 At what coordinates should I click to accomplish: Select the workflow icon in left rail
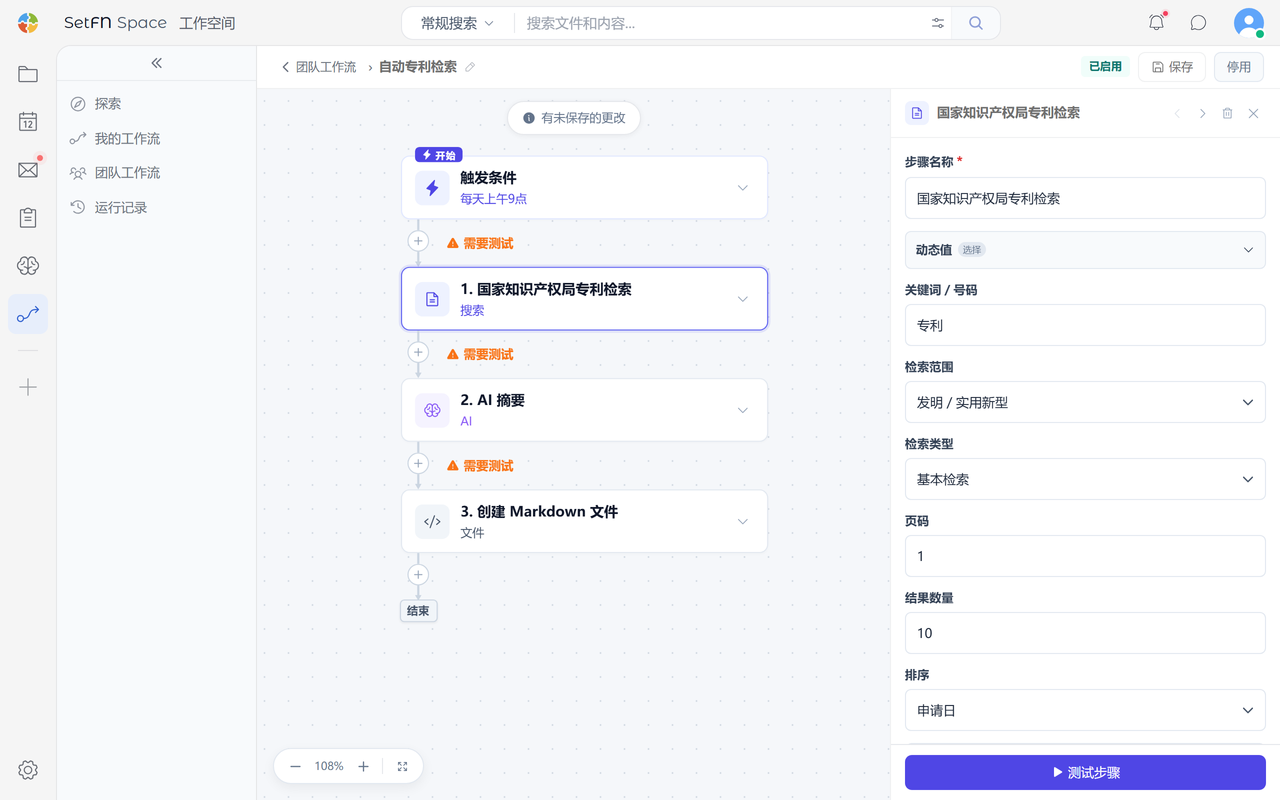tap(28, 314)
